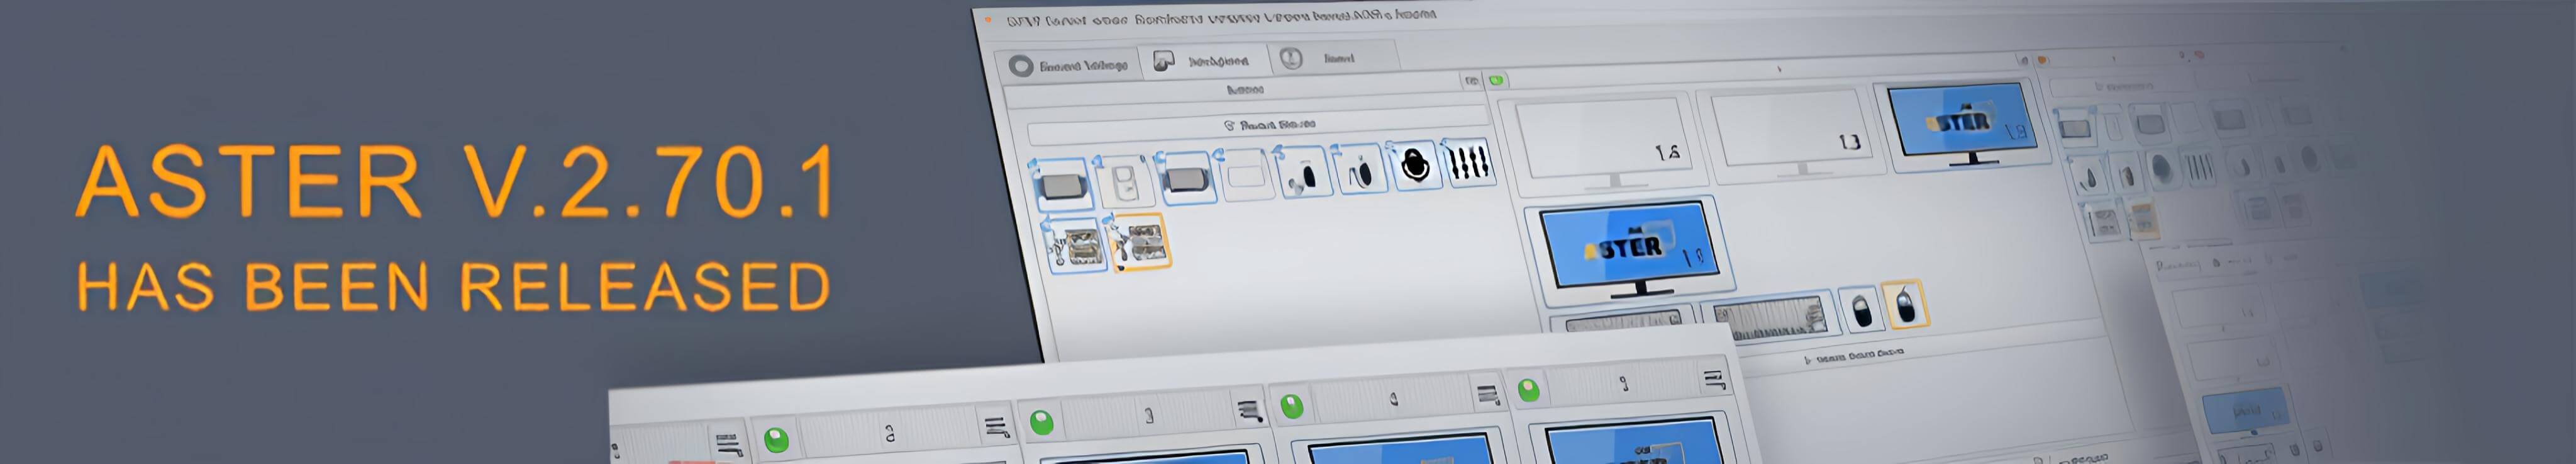Image resolution: width=2576 pixels, height=464 pixels.
Task: Select the orange-highlighted mouse icon
Action: [1905, 305]
